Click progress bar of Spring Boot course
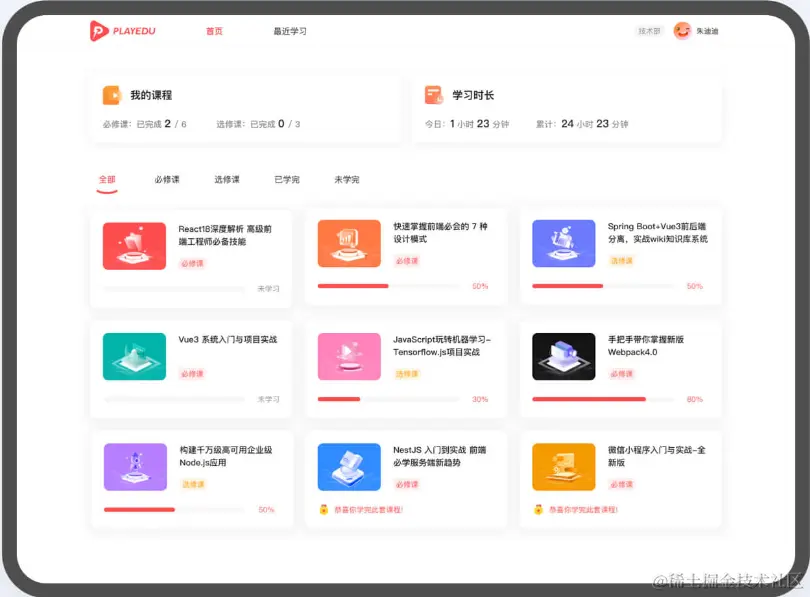The width and height of the screenshot is (810, 597). [x=603, y=286]
